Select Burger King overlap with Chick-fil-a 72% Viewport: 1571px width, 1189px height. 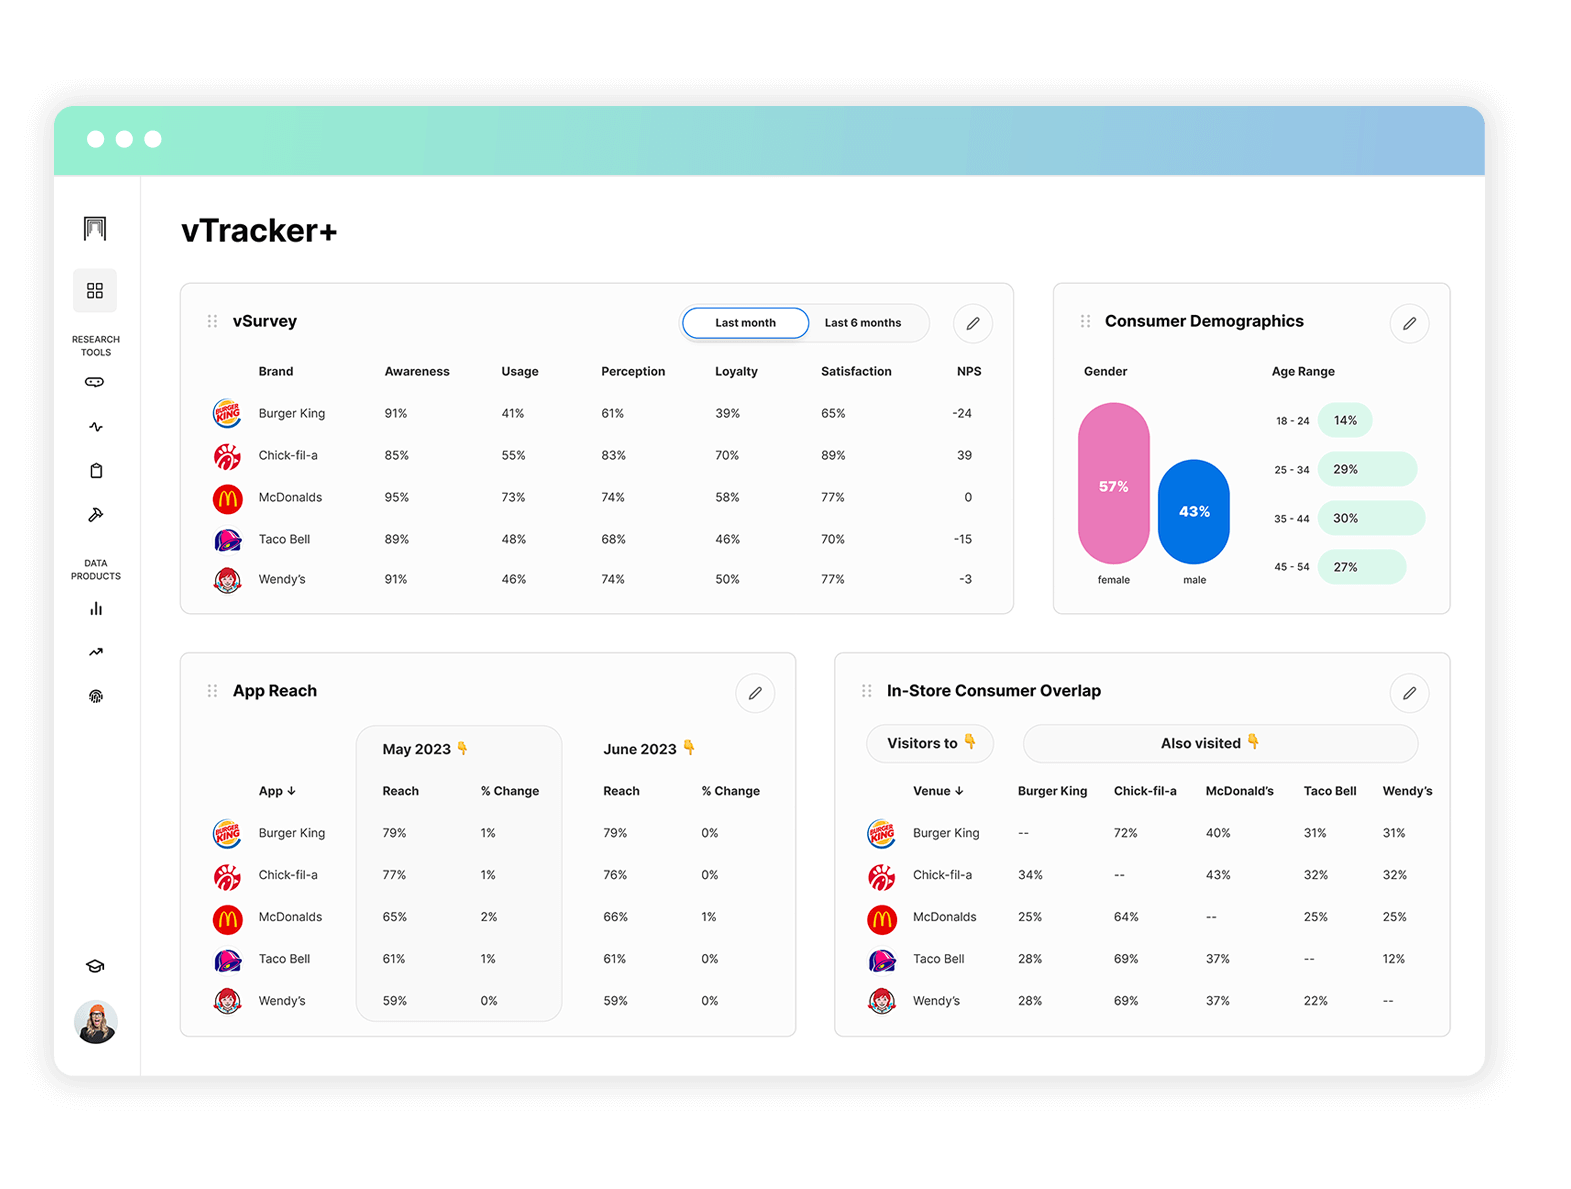(1125, 833)
